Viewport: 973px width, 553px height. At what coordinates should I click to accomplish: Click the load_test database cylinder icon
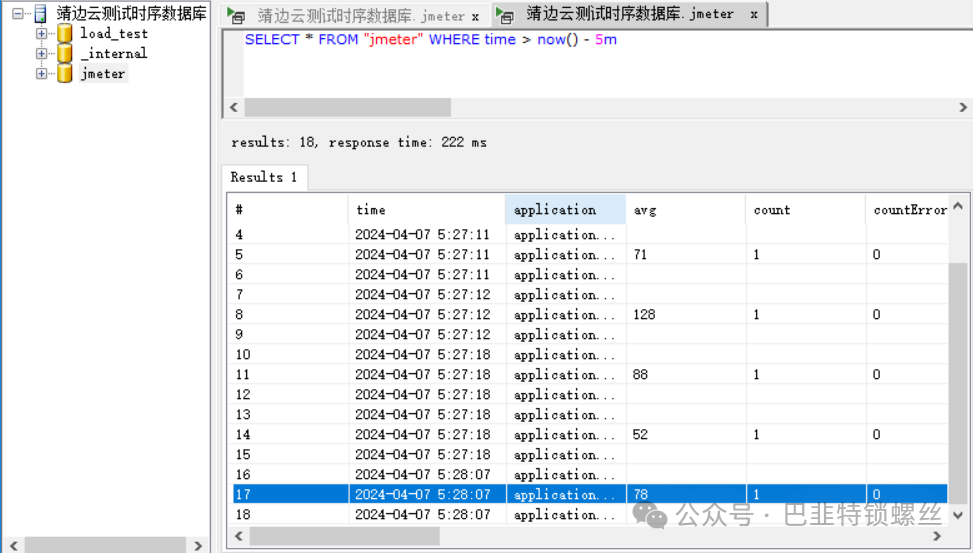pyautogui.click(x=65, y=34)
